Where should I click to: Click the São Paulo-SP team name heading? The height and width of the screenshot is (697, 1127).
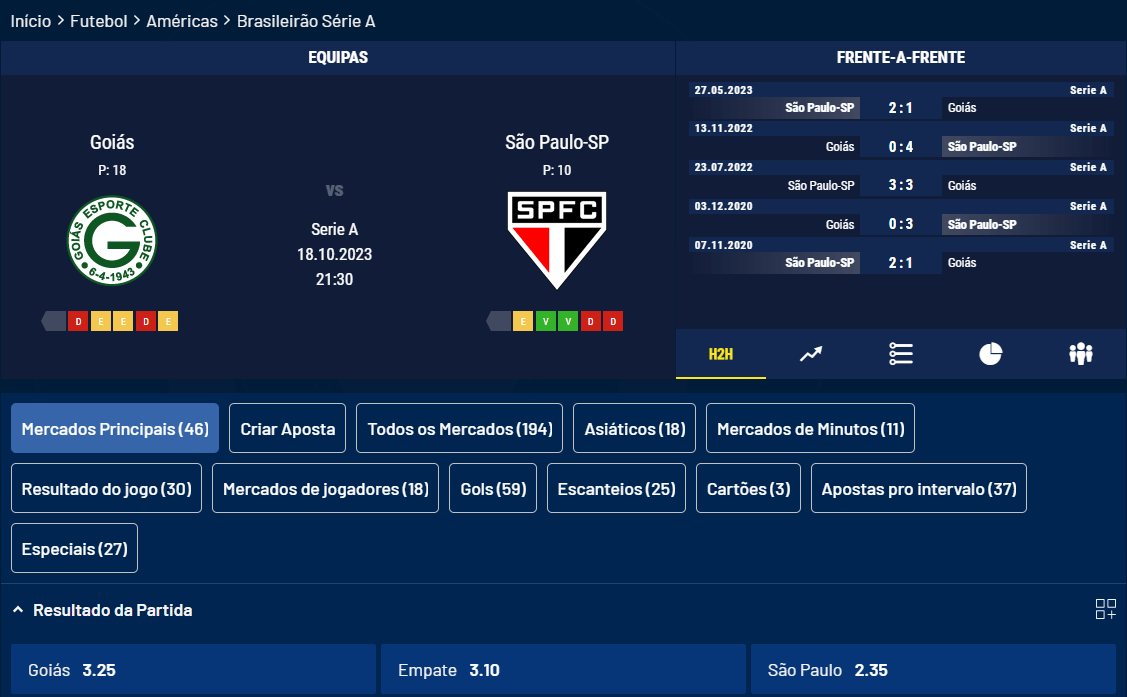(557, 142)
